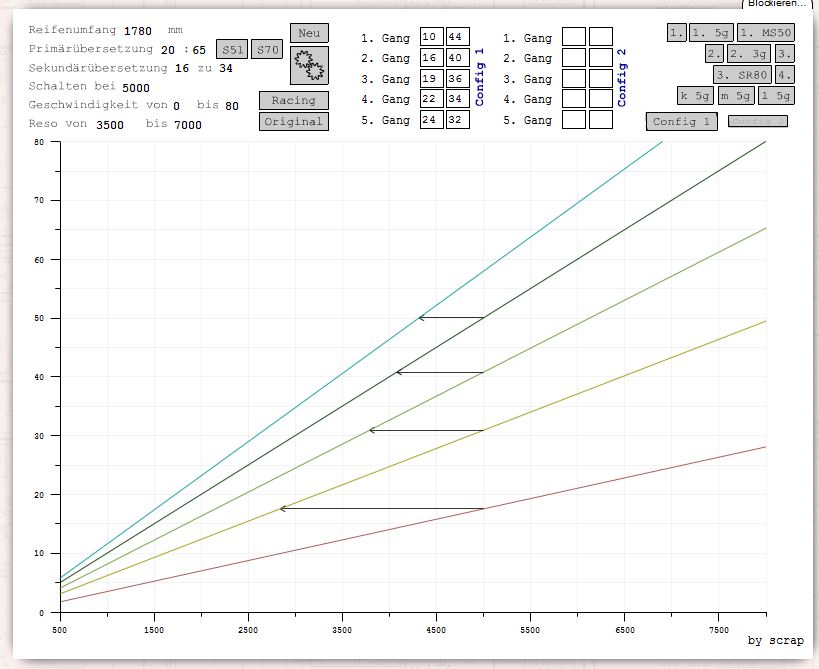The image size is (819, 669).
Task: Choose the 3. SR80 gear preset
Action: tap(742, 75)
